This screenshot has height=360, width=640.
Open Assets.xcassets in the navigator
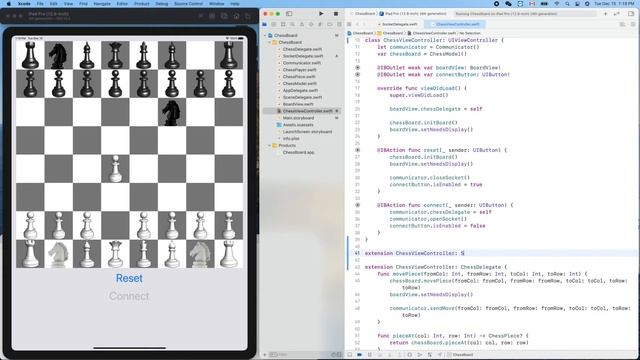point(298,125)
